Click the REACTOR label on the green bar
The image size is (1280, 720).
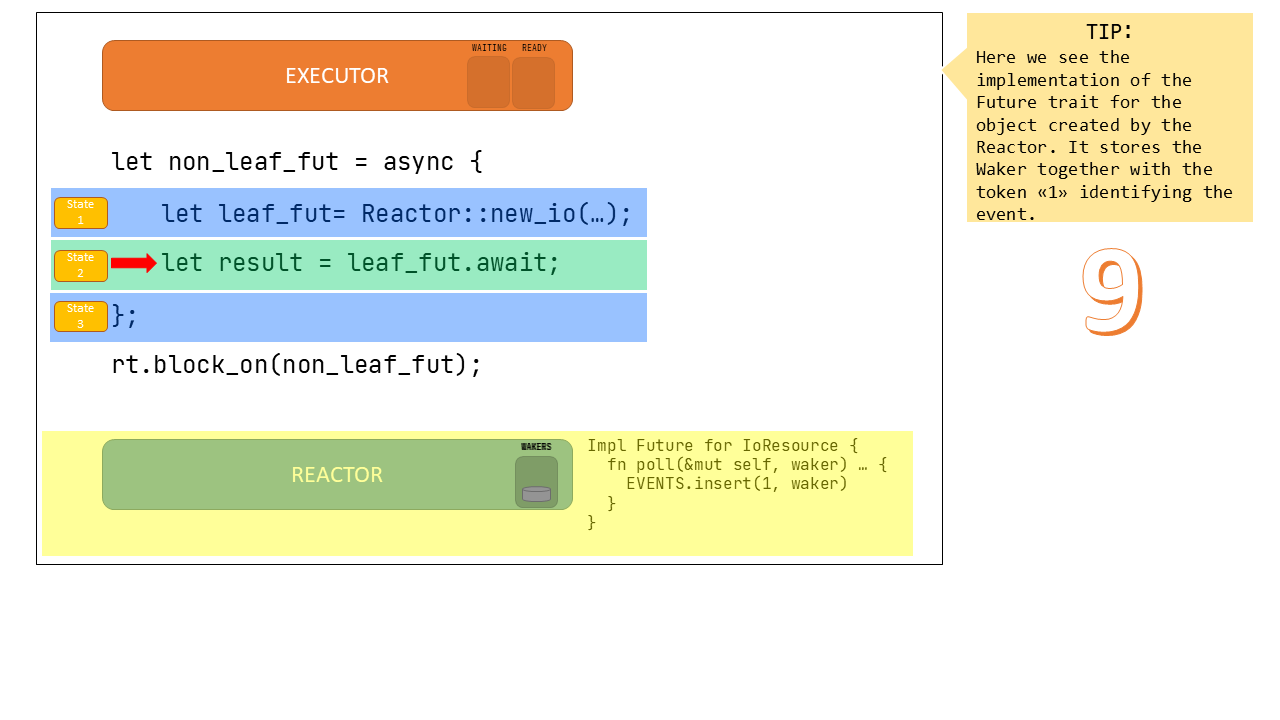[x=337, y=475]
